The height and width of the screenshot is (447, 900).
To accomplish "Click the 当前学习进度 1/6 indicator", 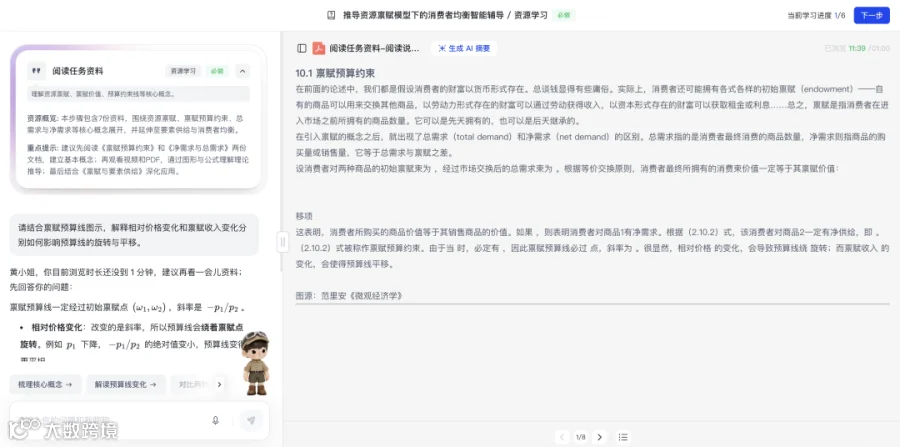I will pyautogui.click(x=816, y=15).
